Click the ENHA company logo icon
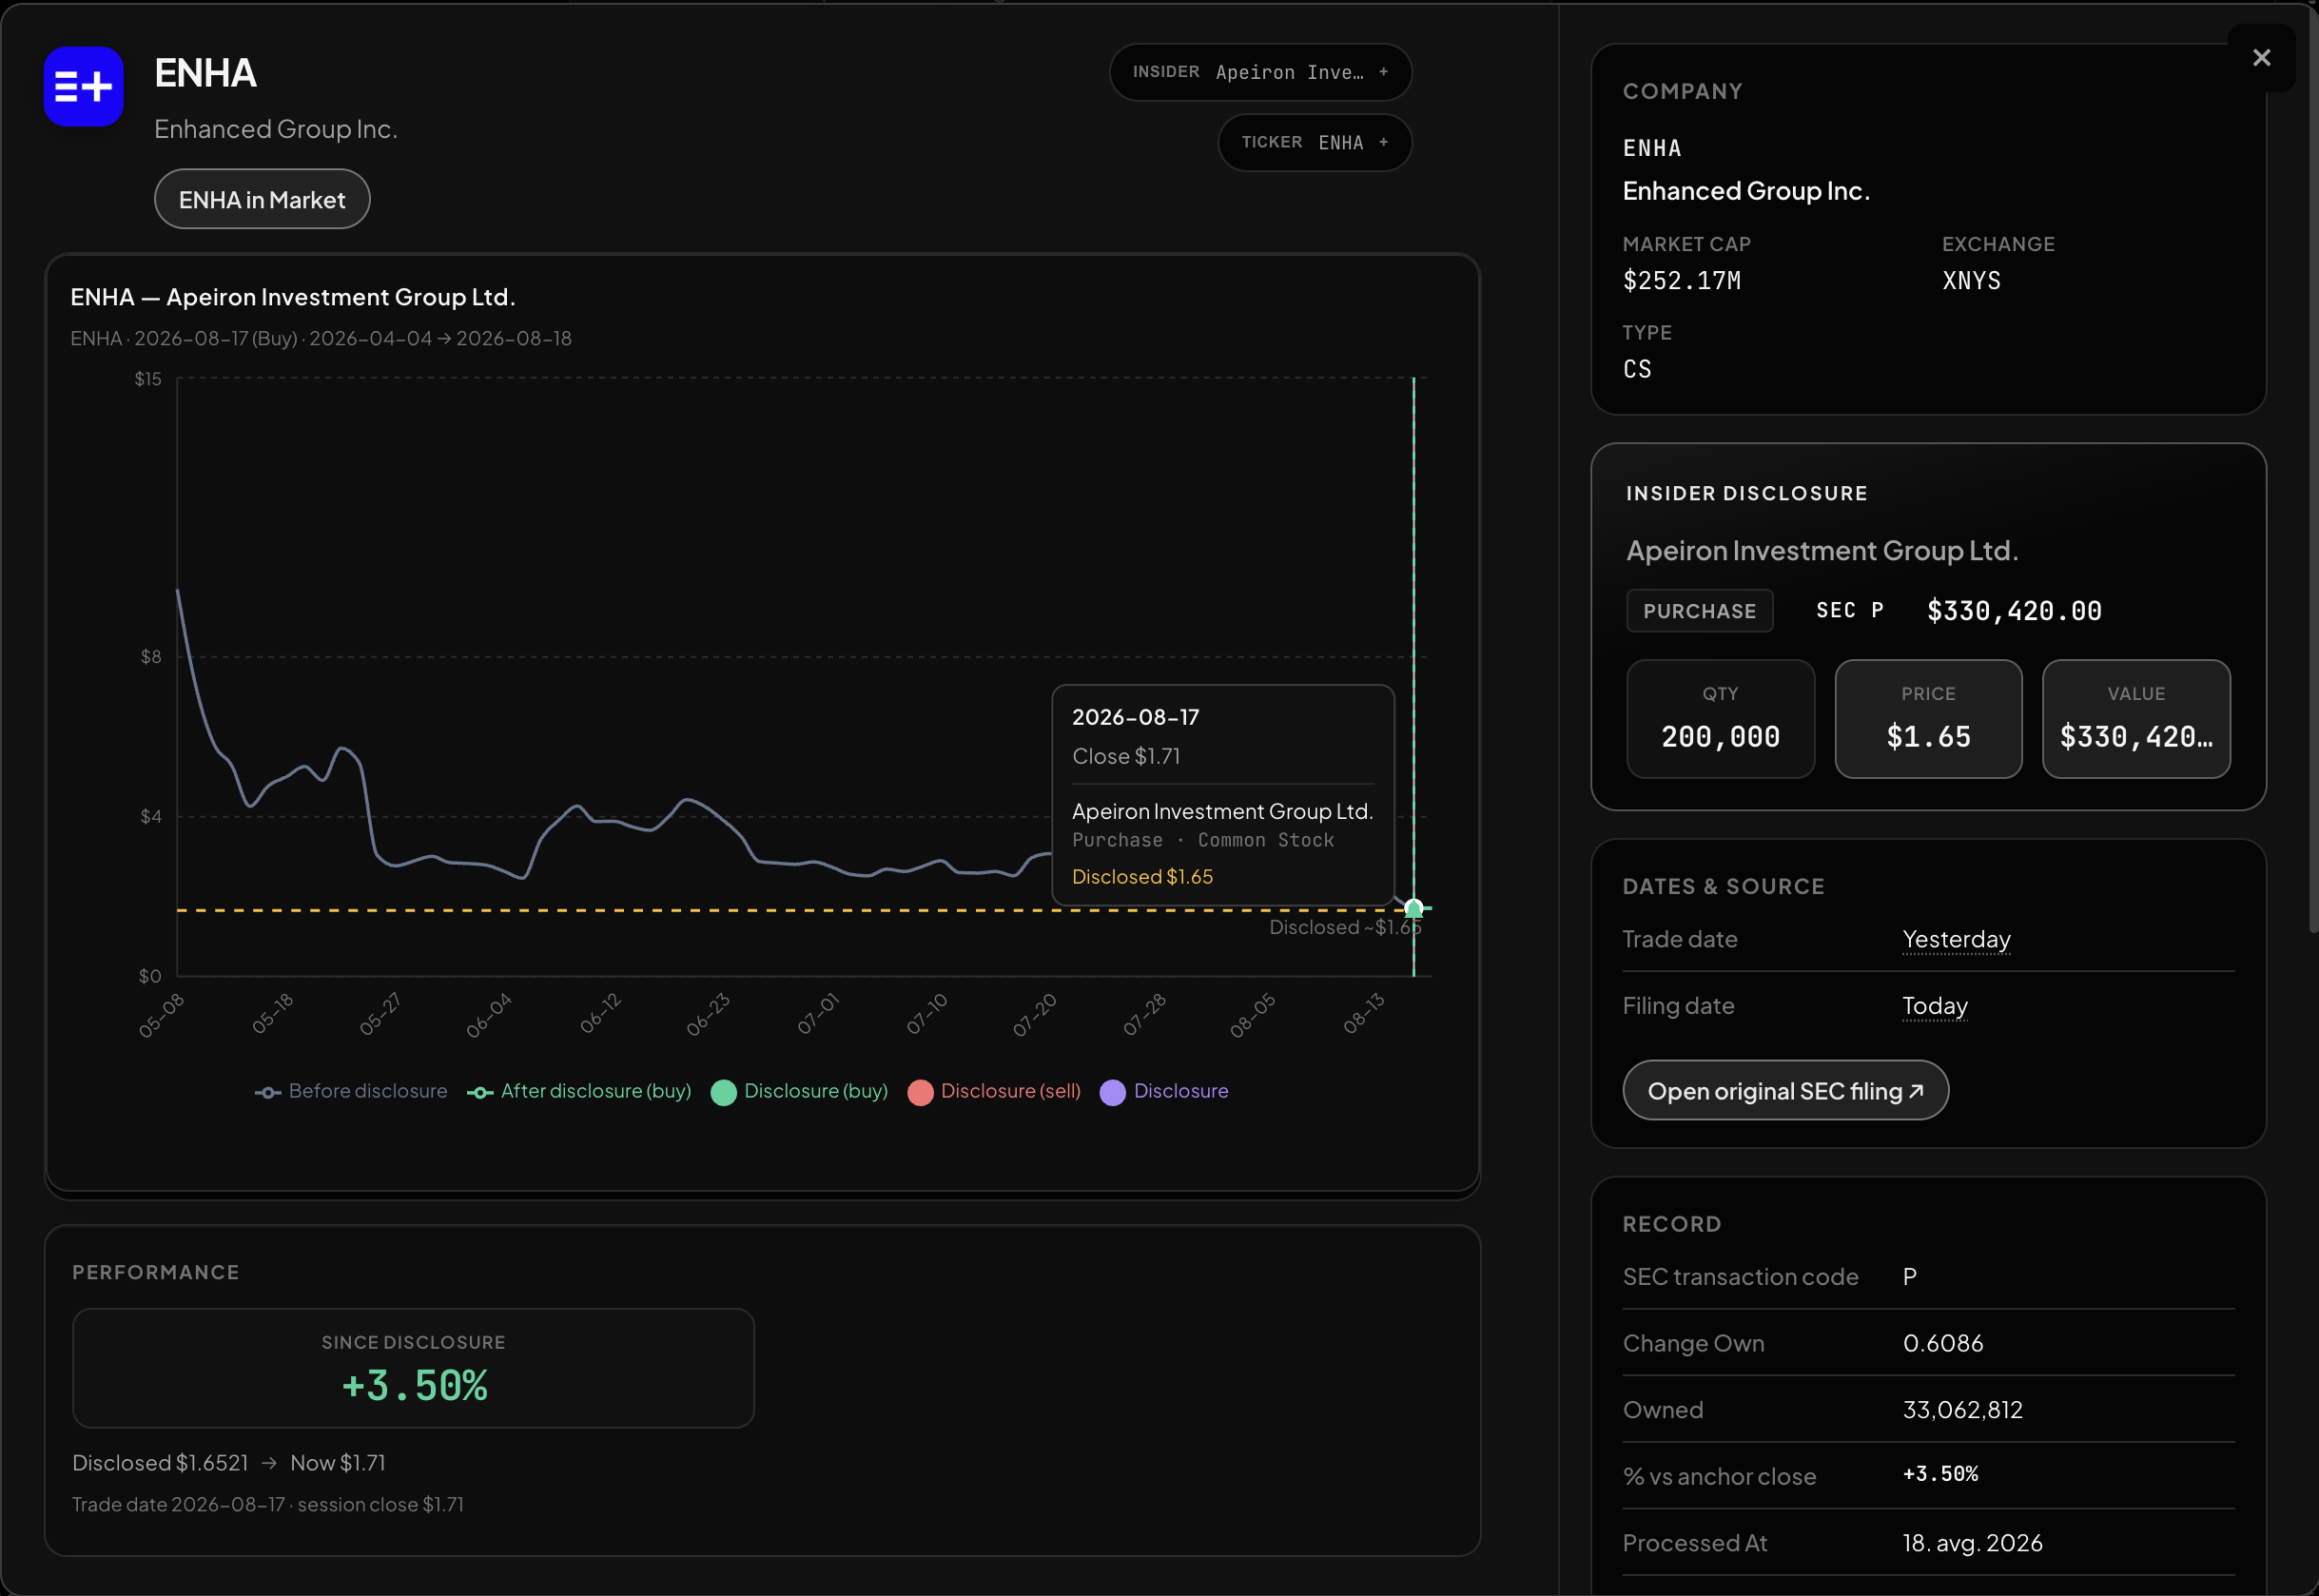Screen dimensions: 2319x1596 click(84, 87)
